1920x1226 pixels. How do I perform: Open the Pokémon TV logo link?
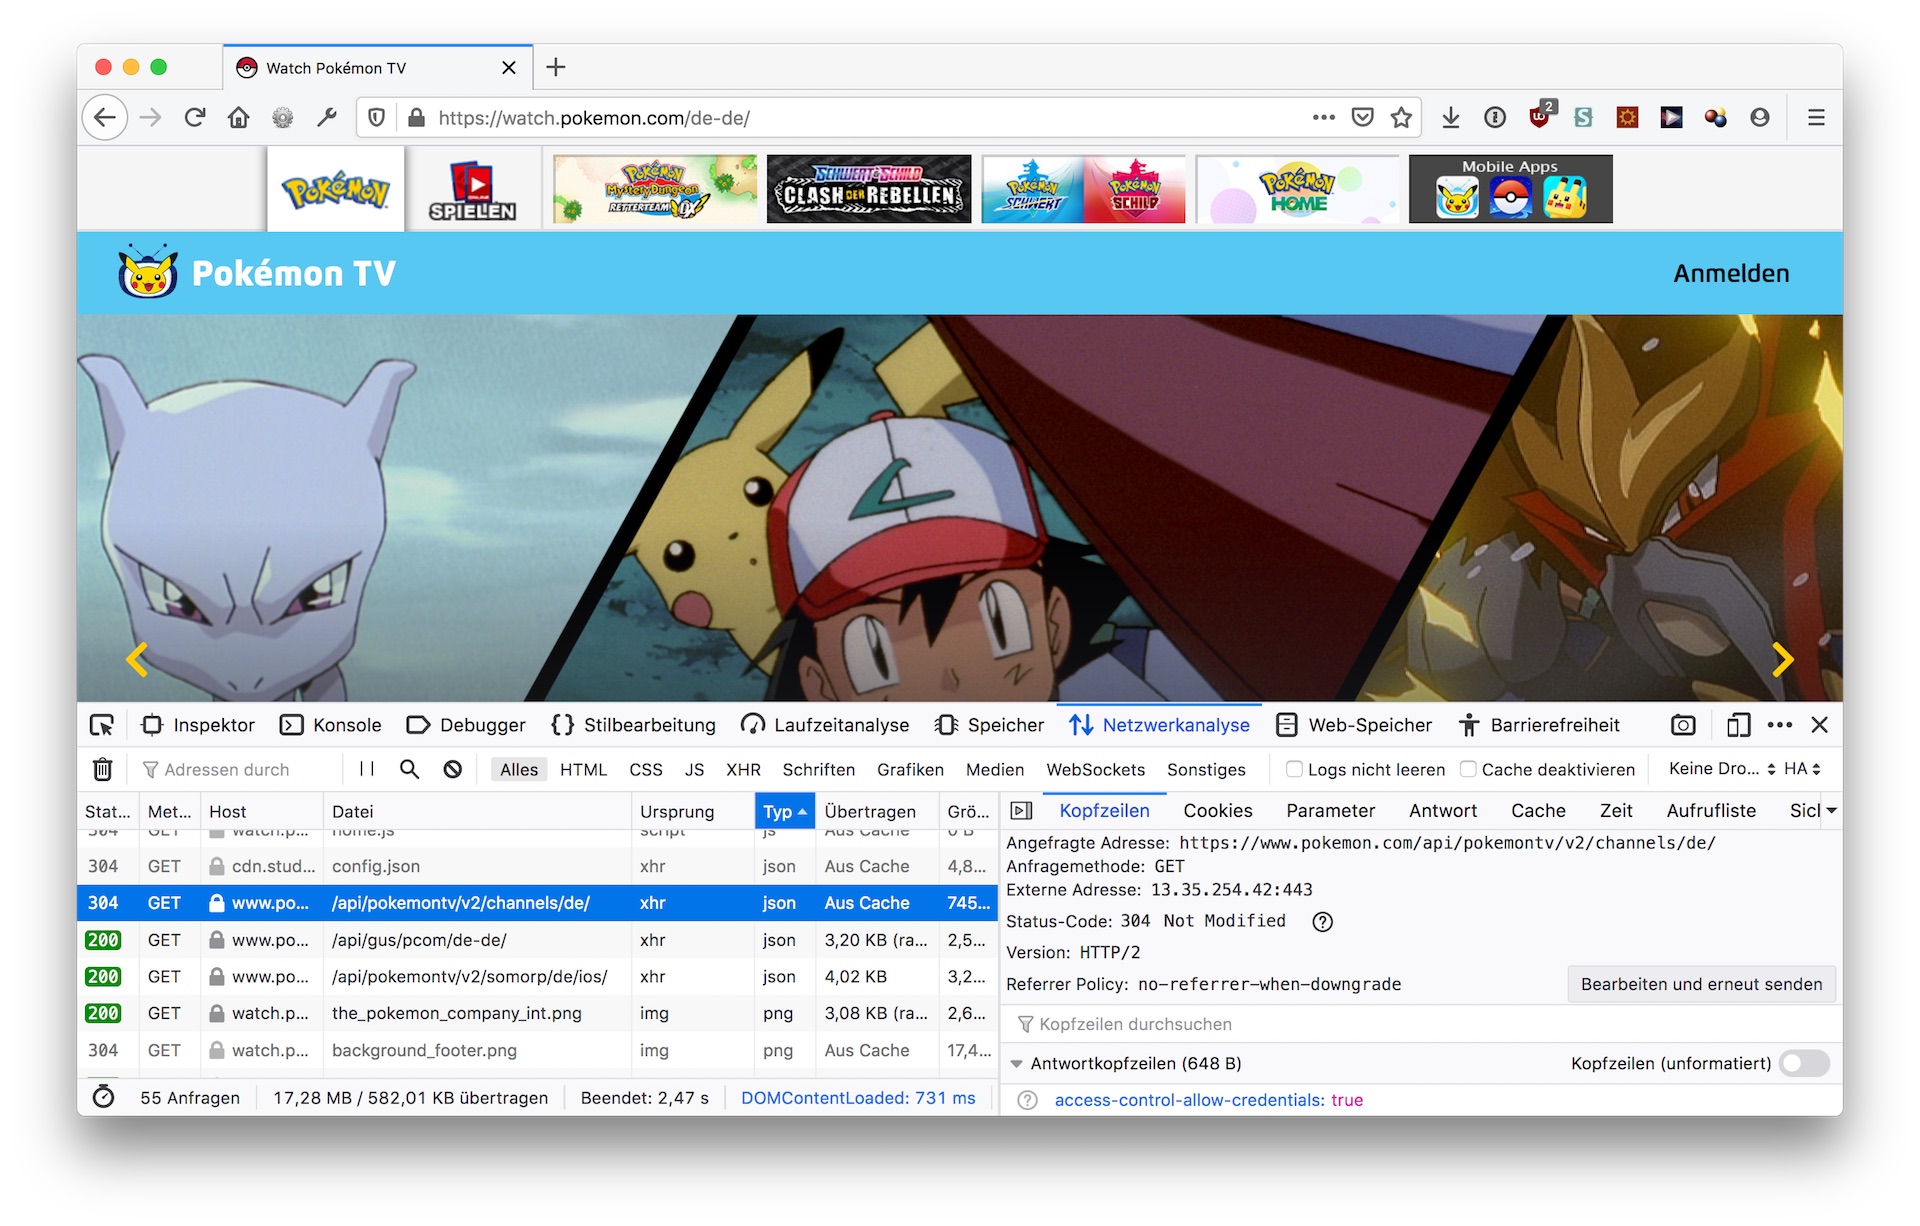[257, 273]
